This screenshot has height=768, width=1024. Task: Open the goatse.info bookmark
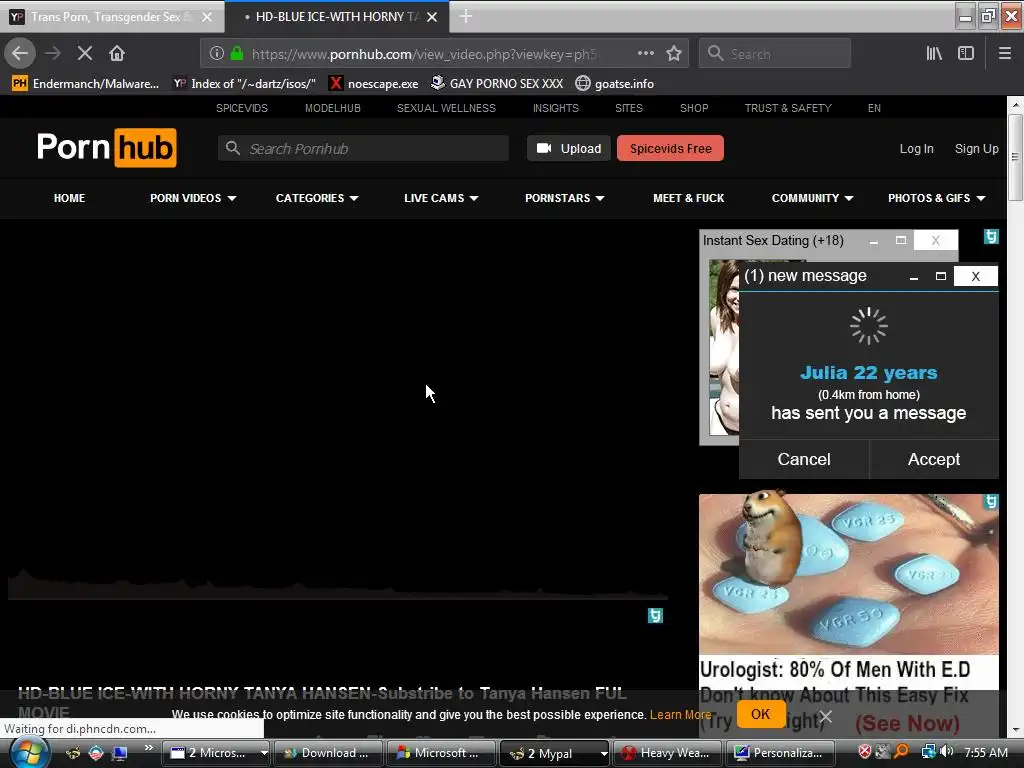click(x=615, y=84)
